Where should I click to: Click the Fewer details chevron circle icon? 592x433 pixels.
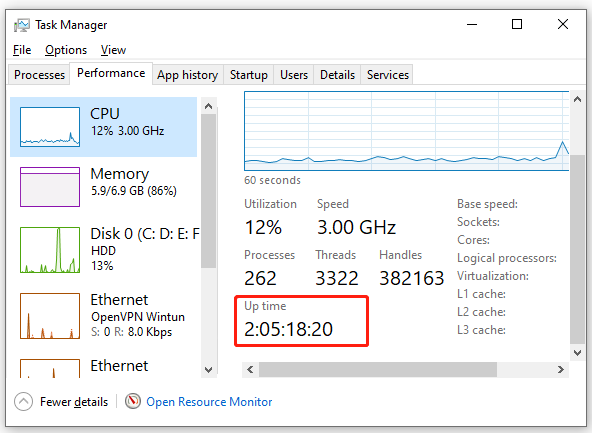click(23, 402)
